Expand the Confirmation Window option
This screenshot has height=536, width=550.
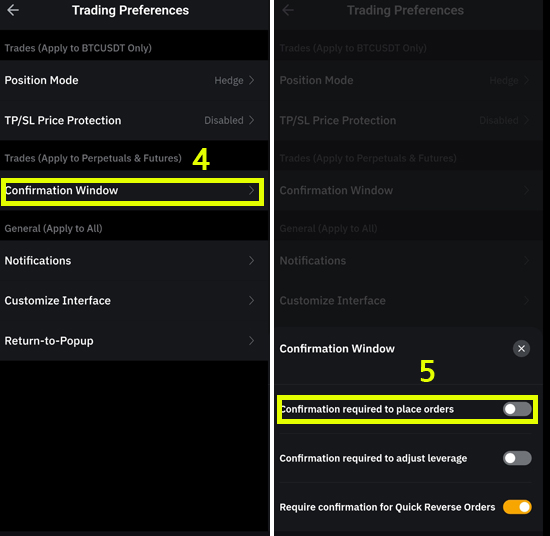pyautogui.click(x=134, y=190)
